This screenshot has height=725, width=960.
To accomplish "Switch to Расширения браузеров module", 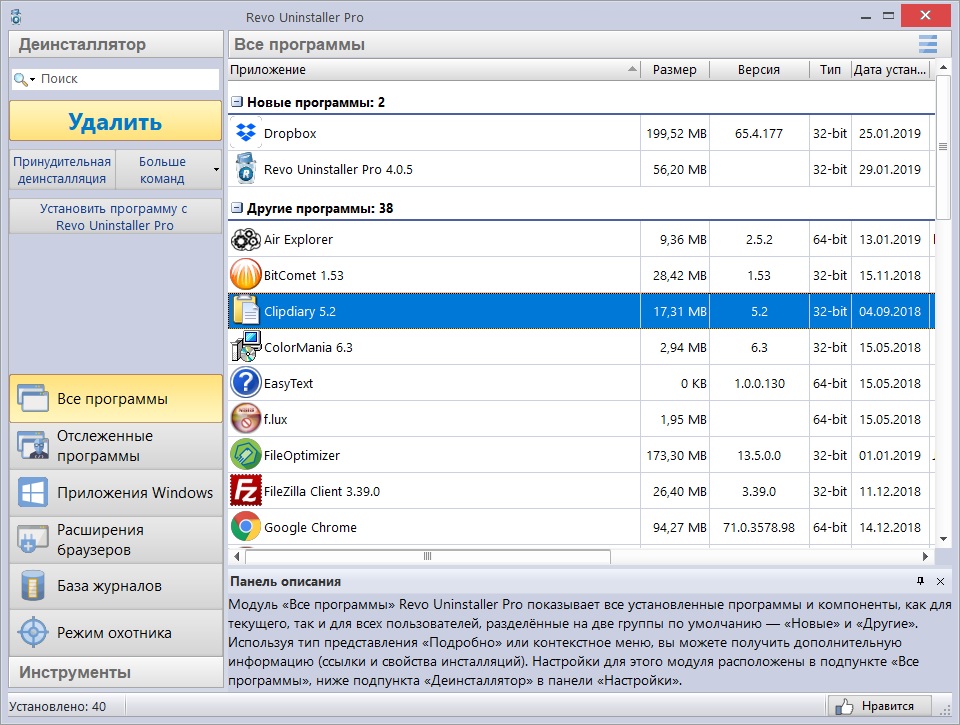I will coord(116,539).
